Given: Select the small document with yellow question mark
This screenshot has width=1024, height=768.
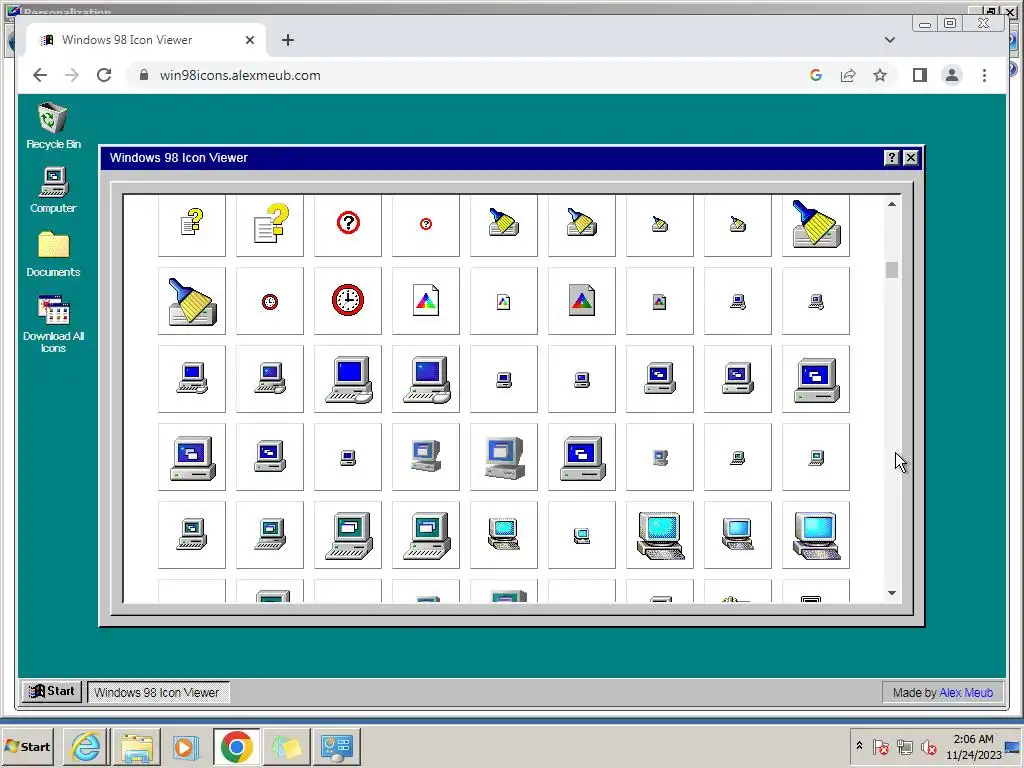Looking at the screenshot, I should [192, 223].
